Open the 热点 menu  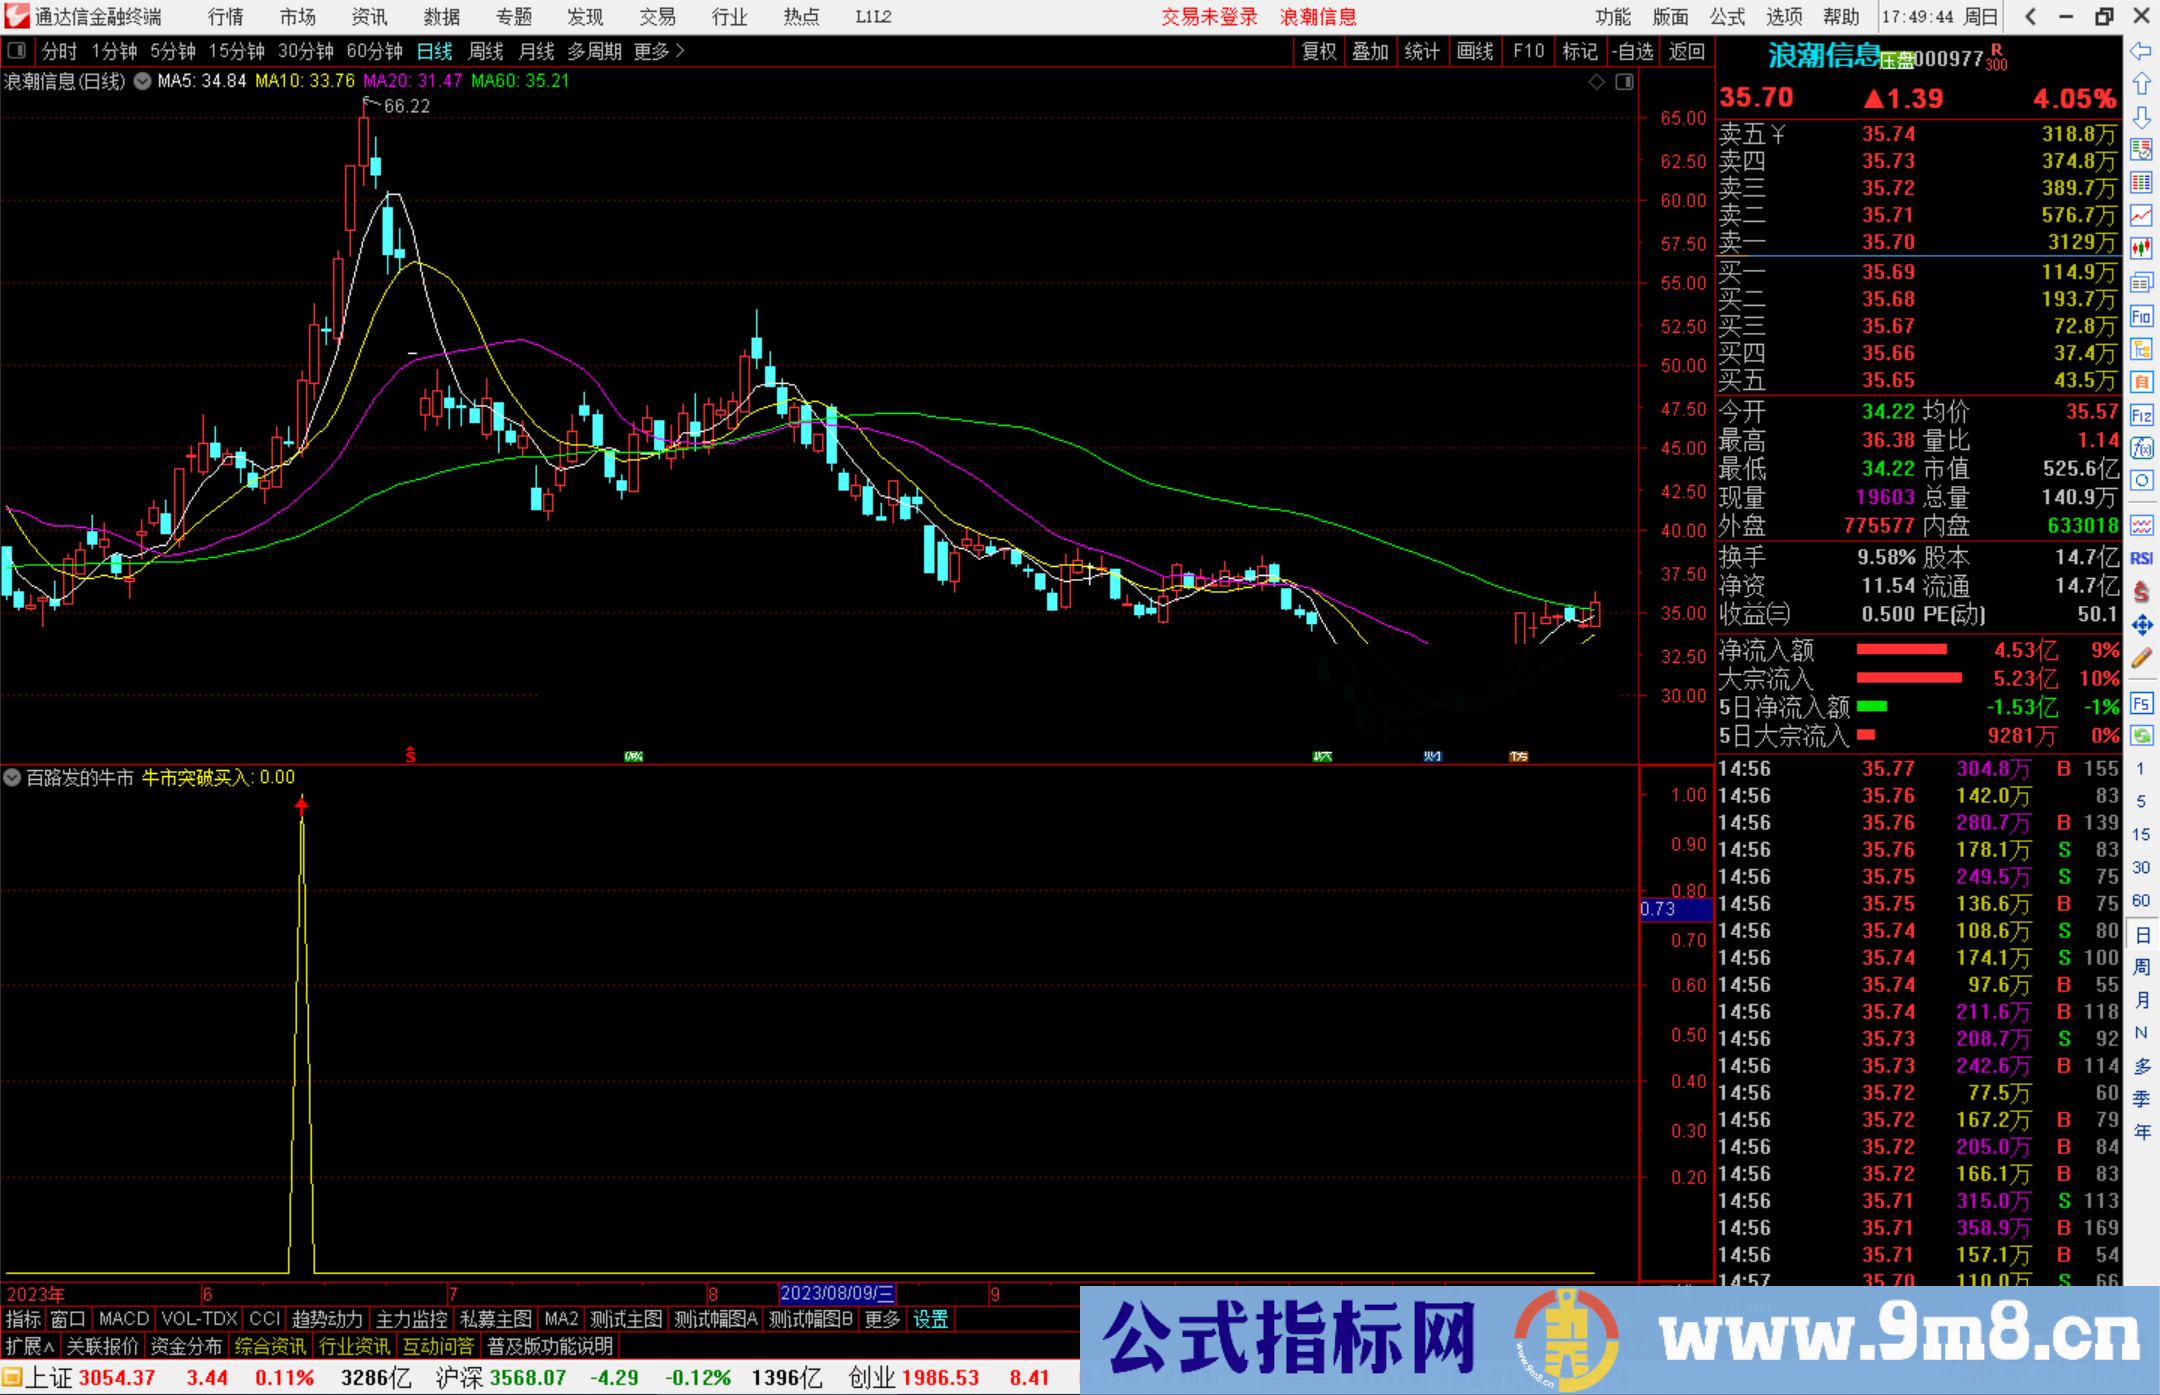click(801, 16)
